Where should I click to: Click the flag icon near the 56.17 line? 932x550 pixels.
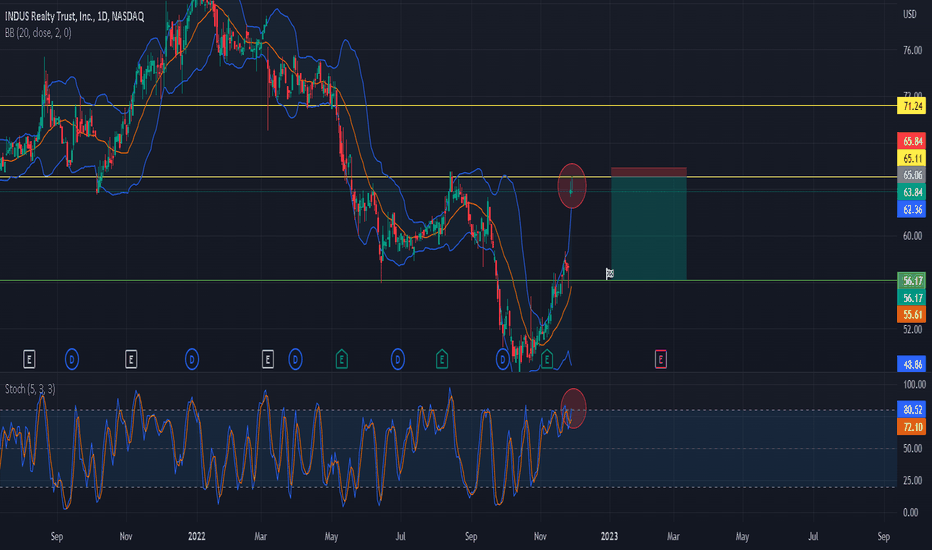click(x=609, y=274)
